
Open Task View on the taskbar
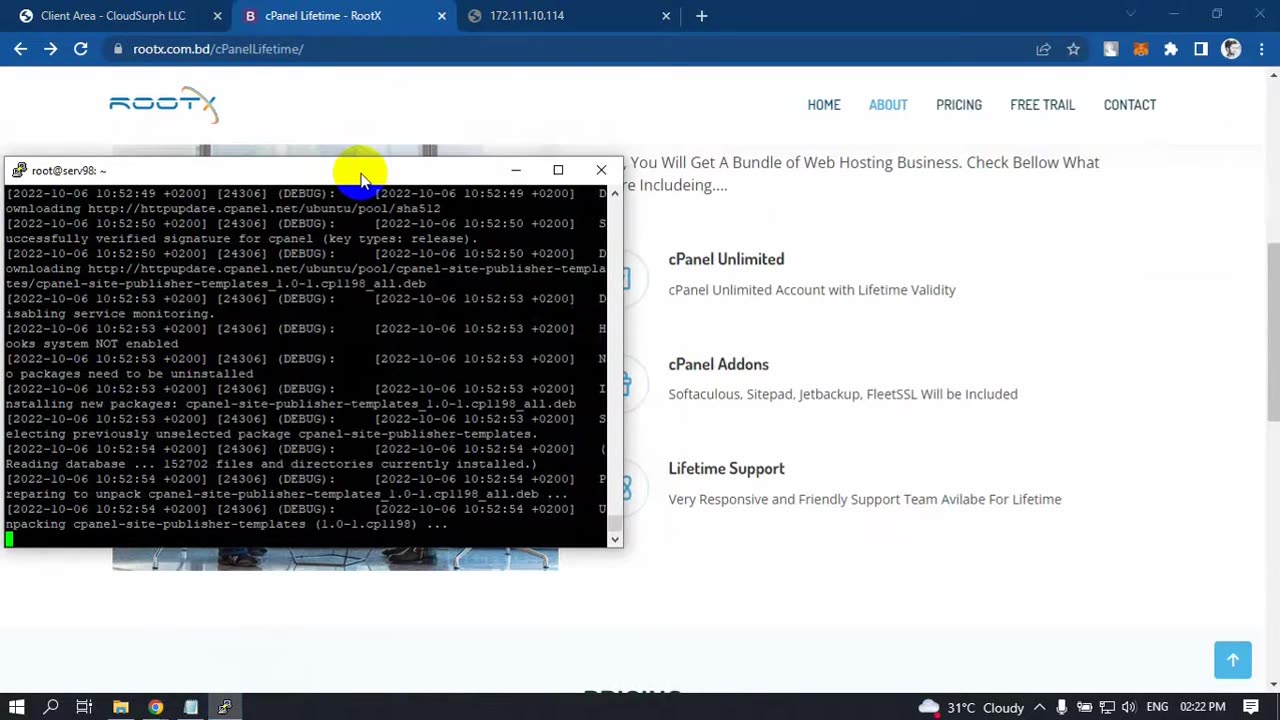click(x=85, y=707)
